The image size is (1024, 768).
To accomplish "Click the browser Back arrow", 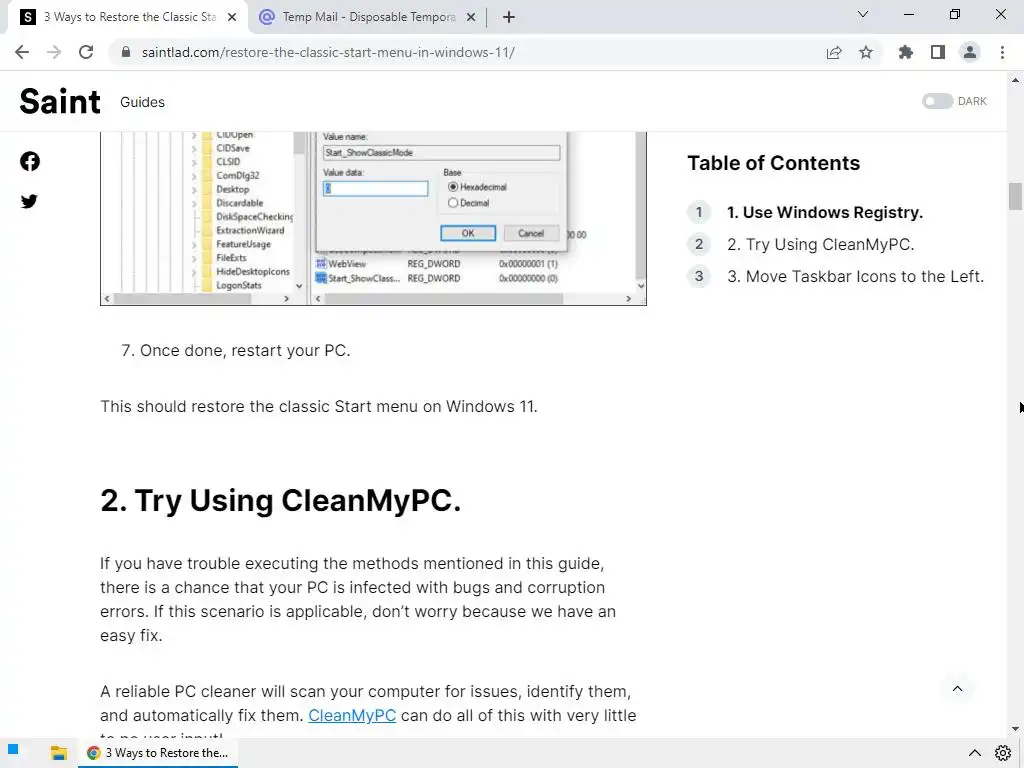I will [x=22, y=52].
